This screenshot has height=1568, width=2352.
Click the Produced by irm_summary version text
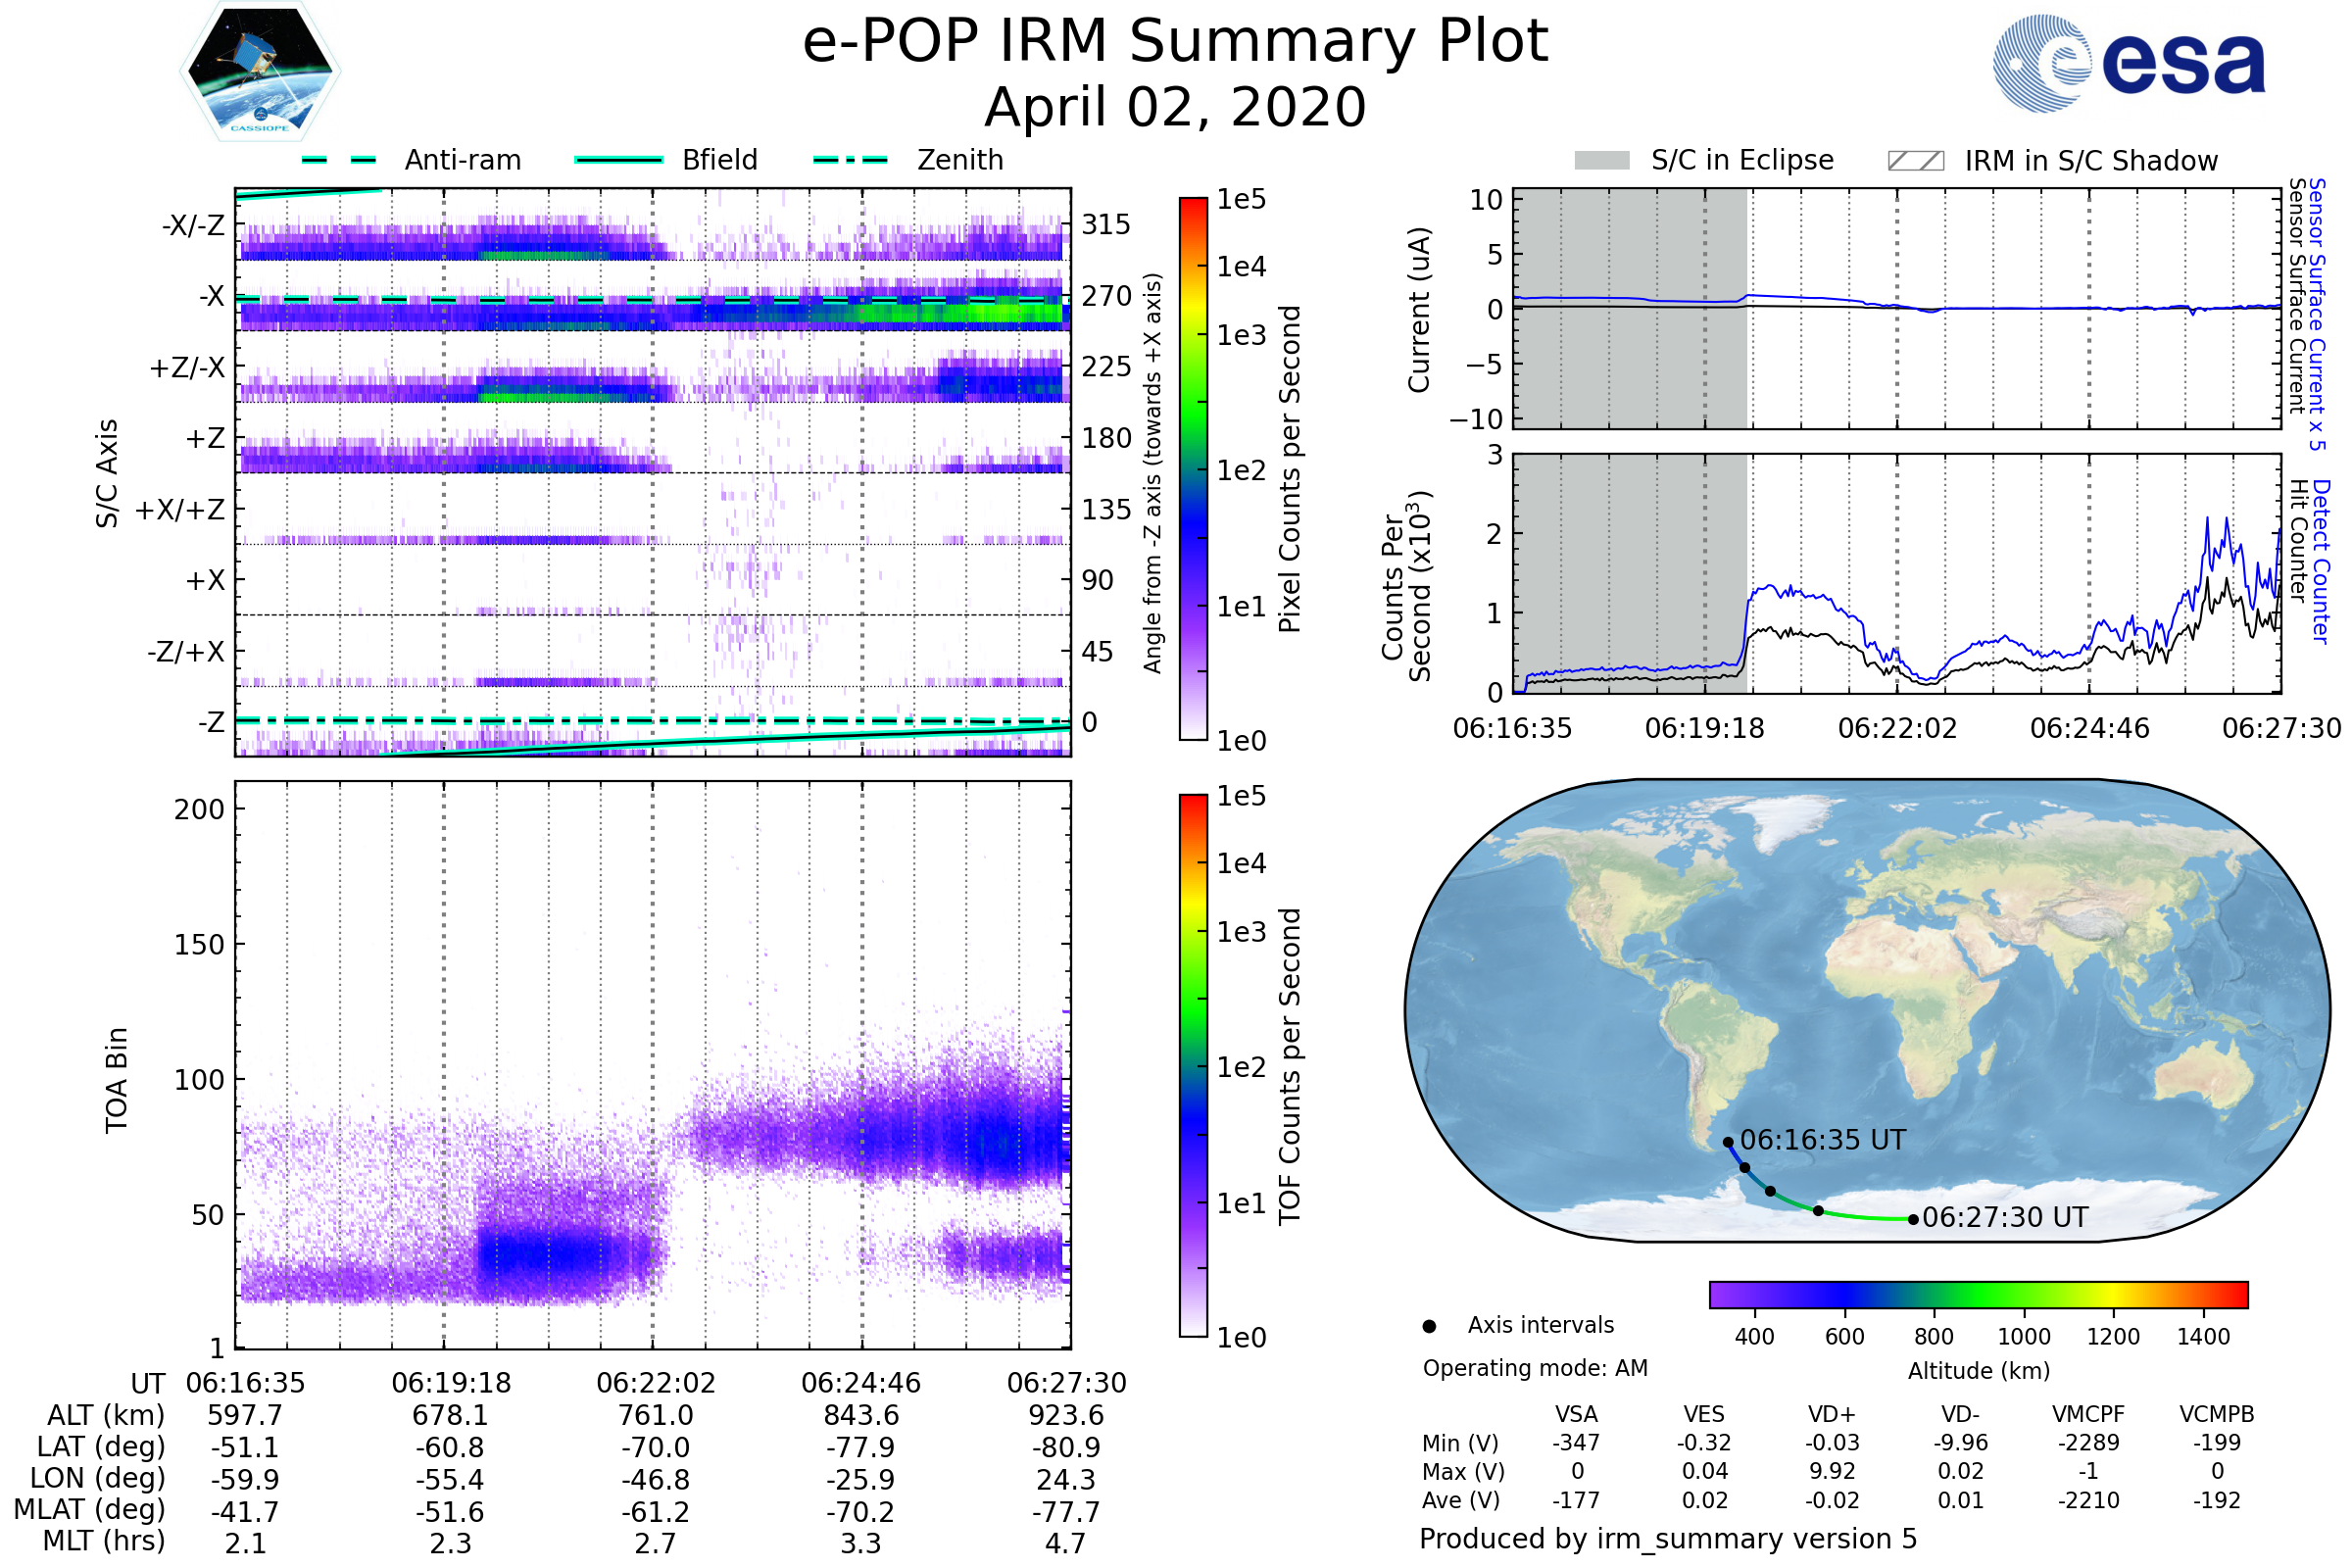click(x=1667, y=1539)
